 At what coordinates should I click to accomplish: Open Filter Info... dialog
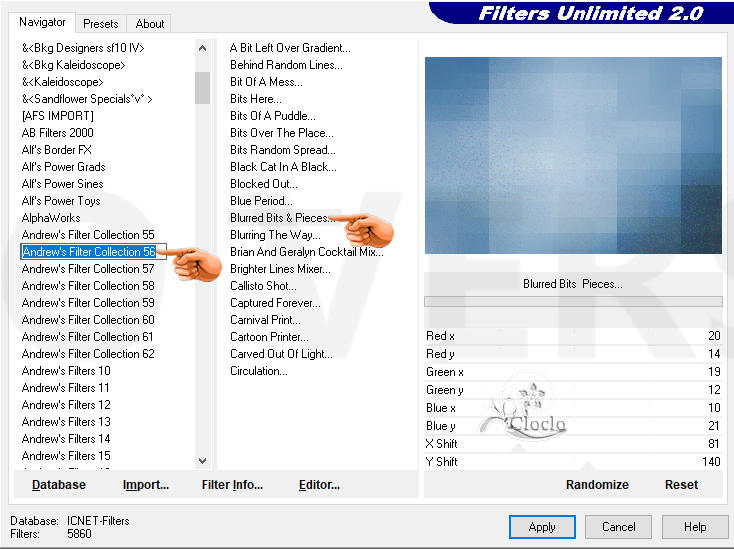click(232, 484)
